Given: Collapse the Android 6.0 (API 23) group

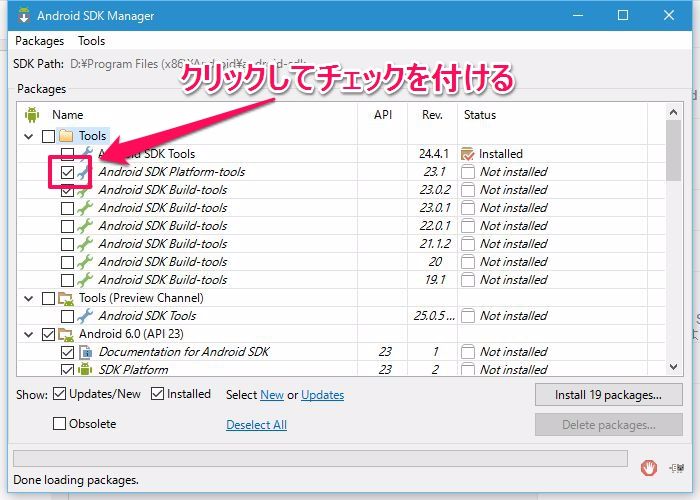Looking at the screenshot, I should click(x=29, y=334).
